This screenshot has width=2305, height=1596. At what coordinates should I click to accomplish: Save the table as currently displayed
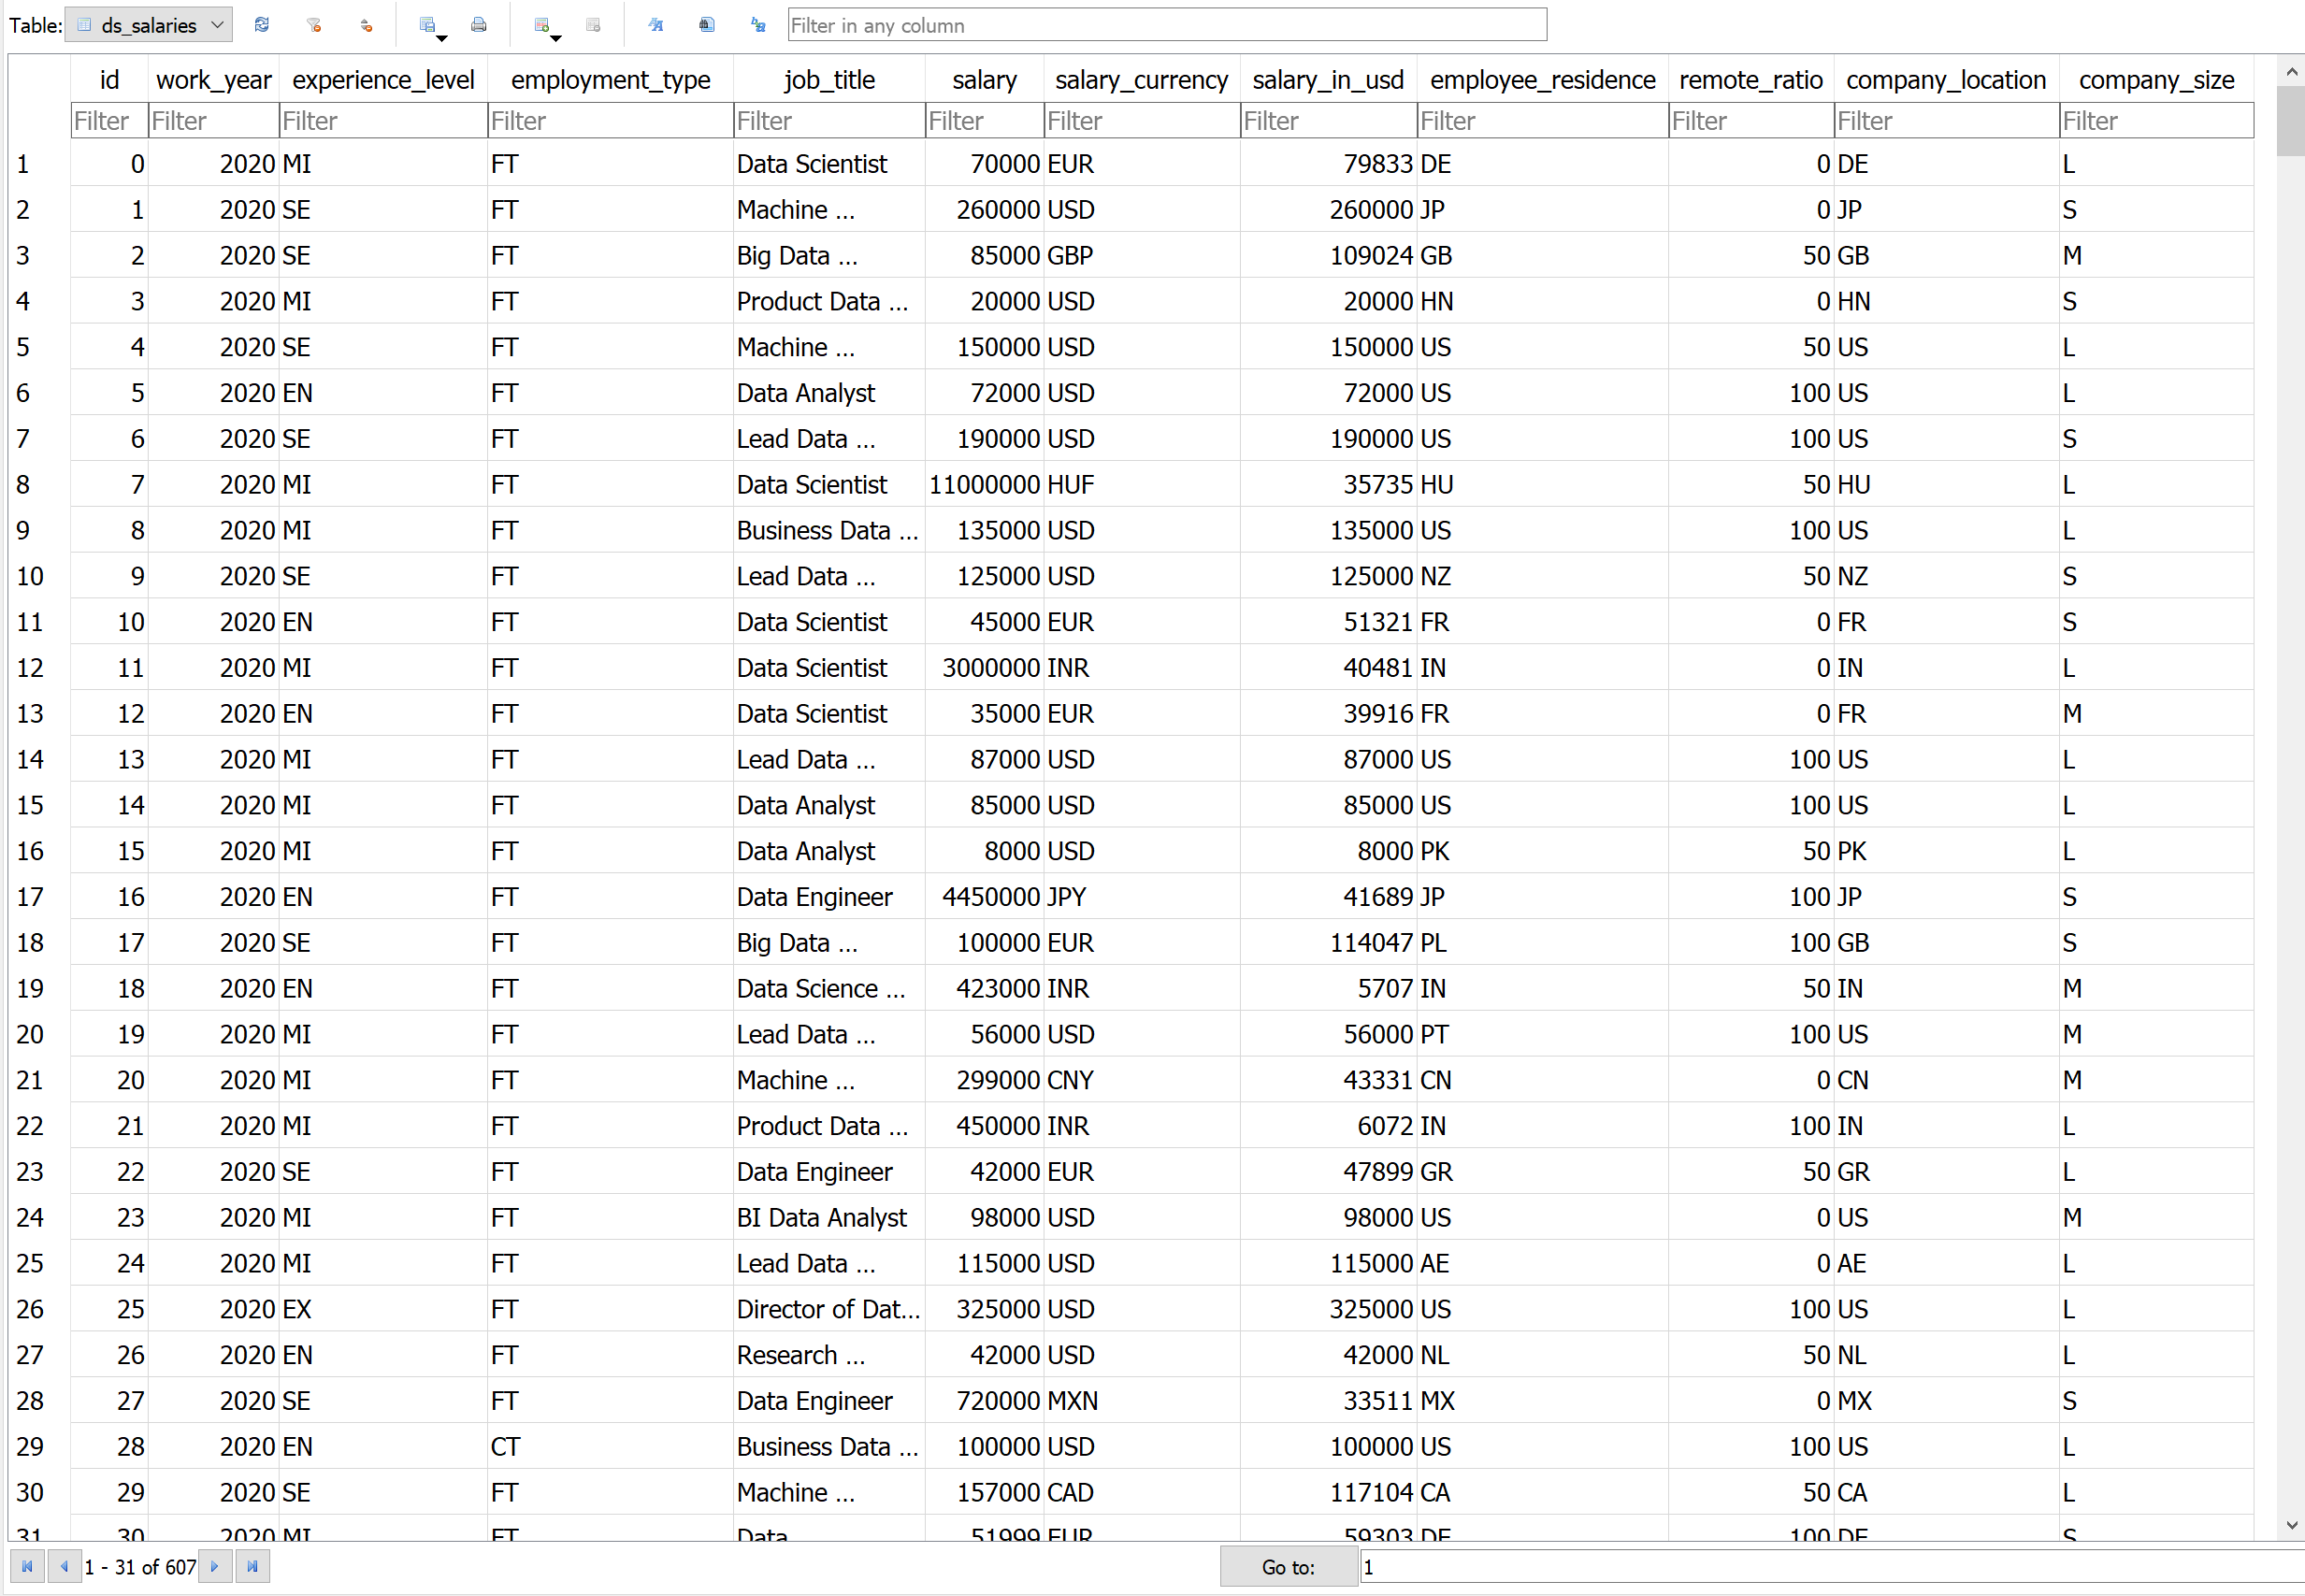click(427, 25)
